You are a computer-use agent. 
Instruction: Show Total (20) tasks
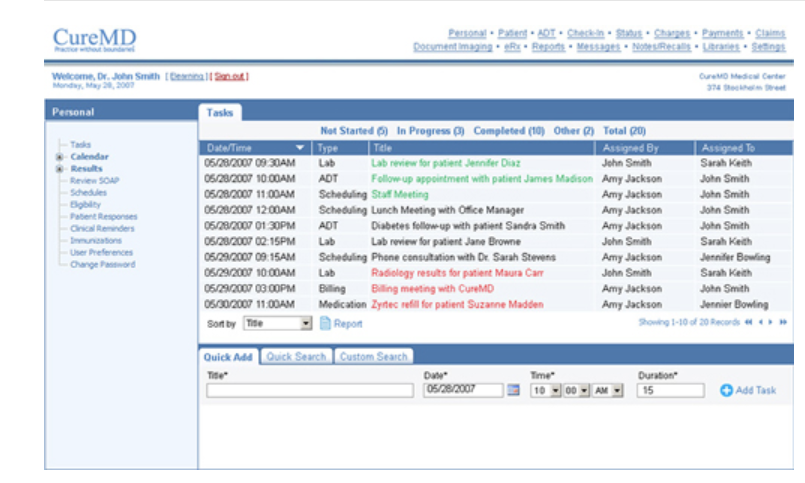click(x=624, y=131)
